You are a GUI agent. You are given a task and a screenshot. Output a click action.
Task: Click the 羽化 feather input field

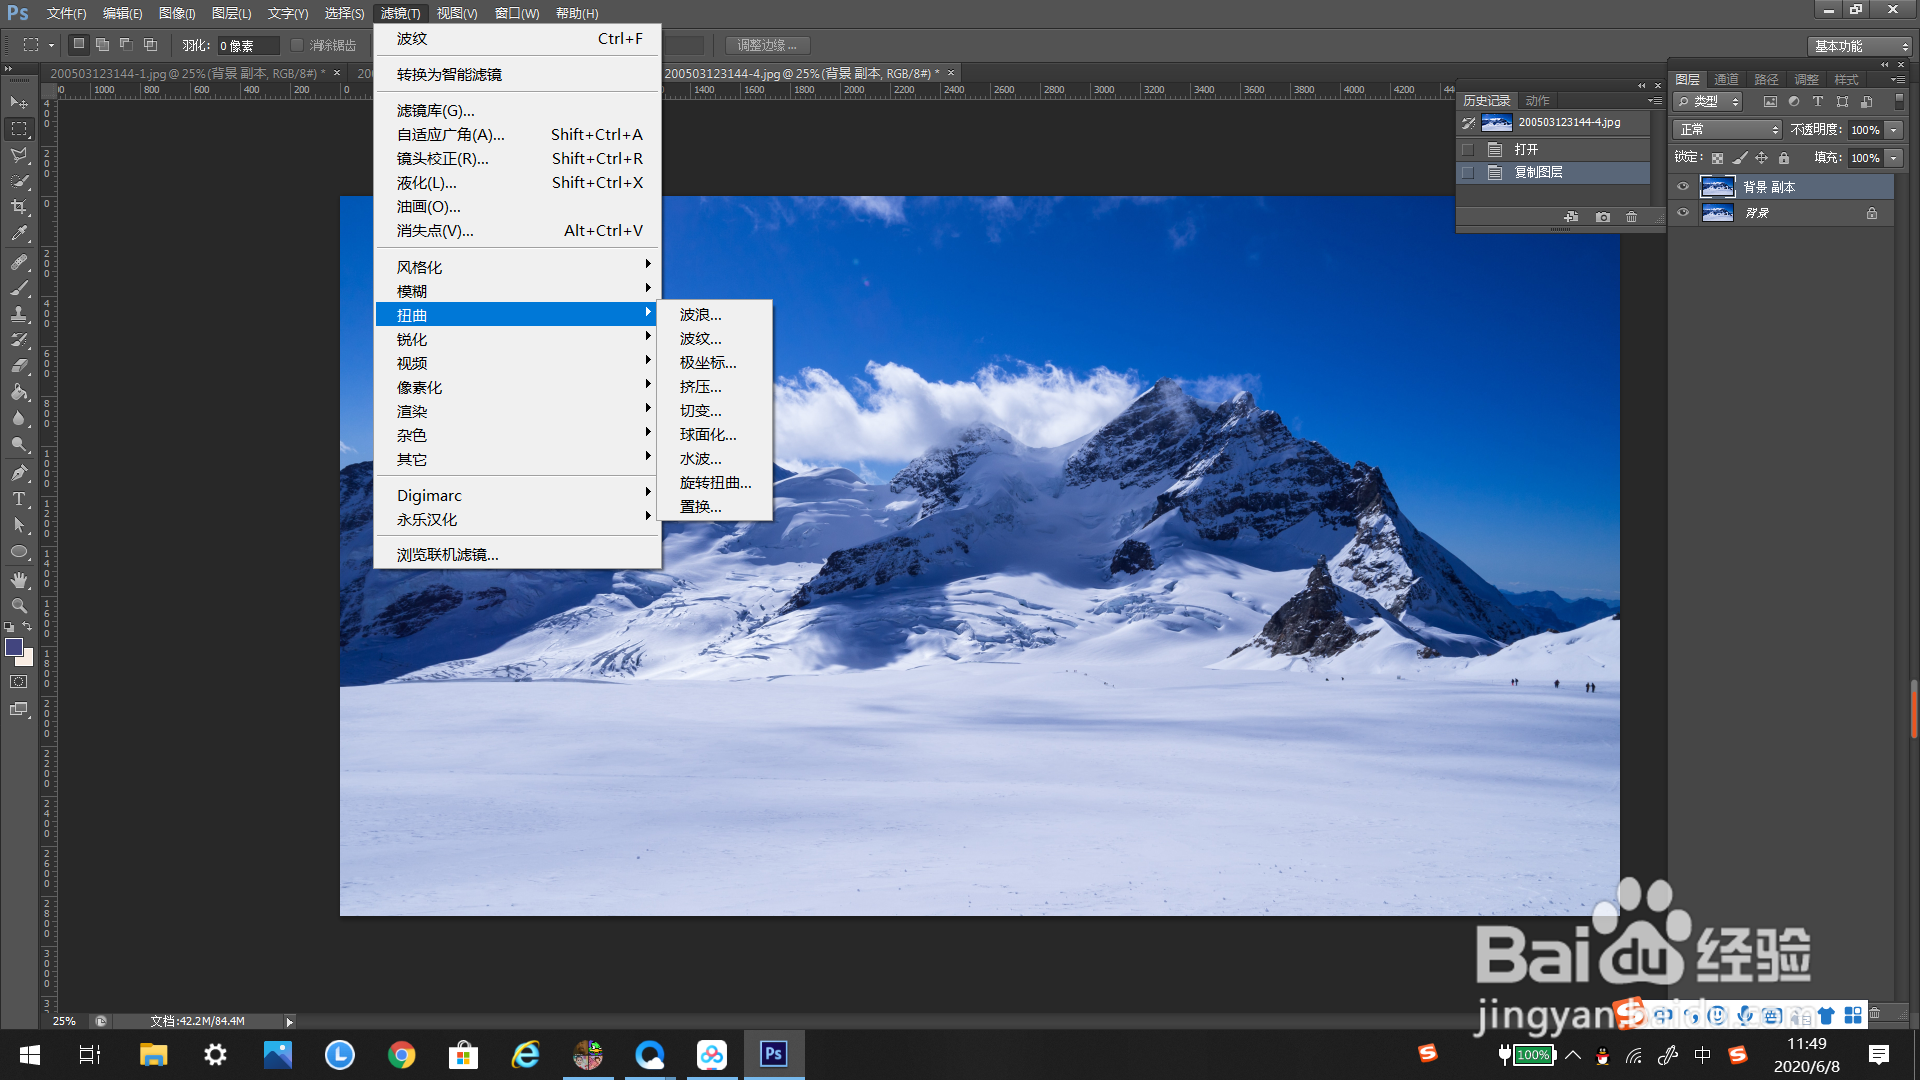click(247, 46)
